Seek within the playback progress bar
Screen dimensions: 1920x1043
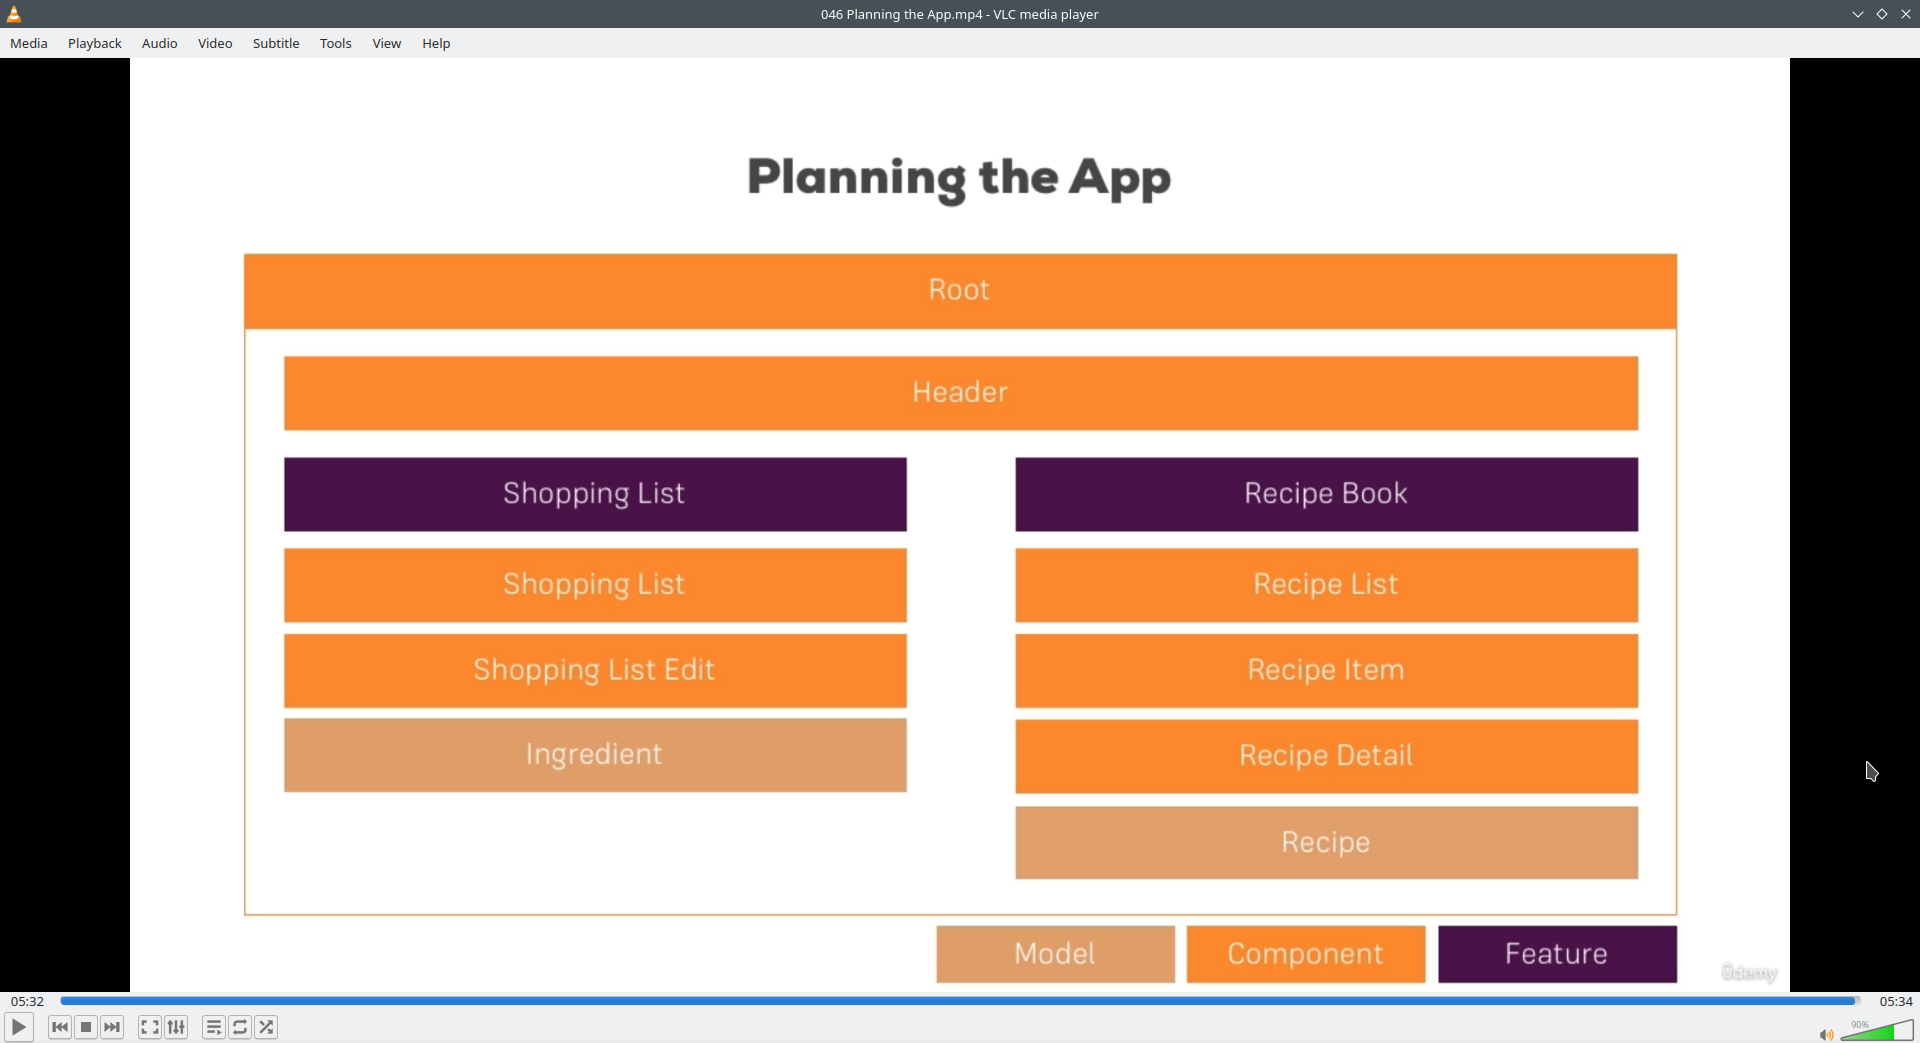960,1001
